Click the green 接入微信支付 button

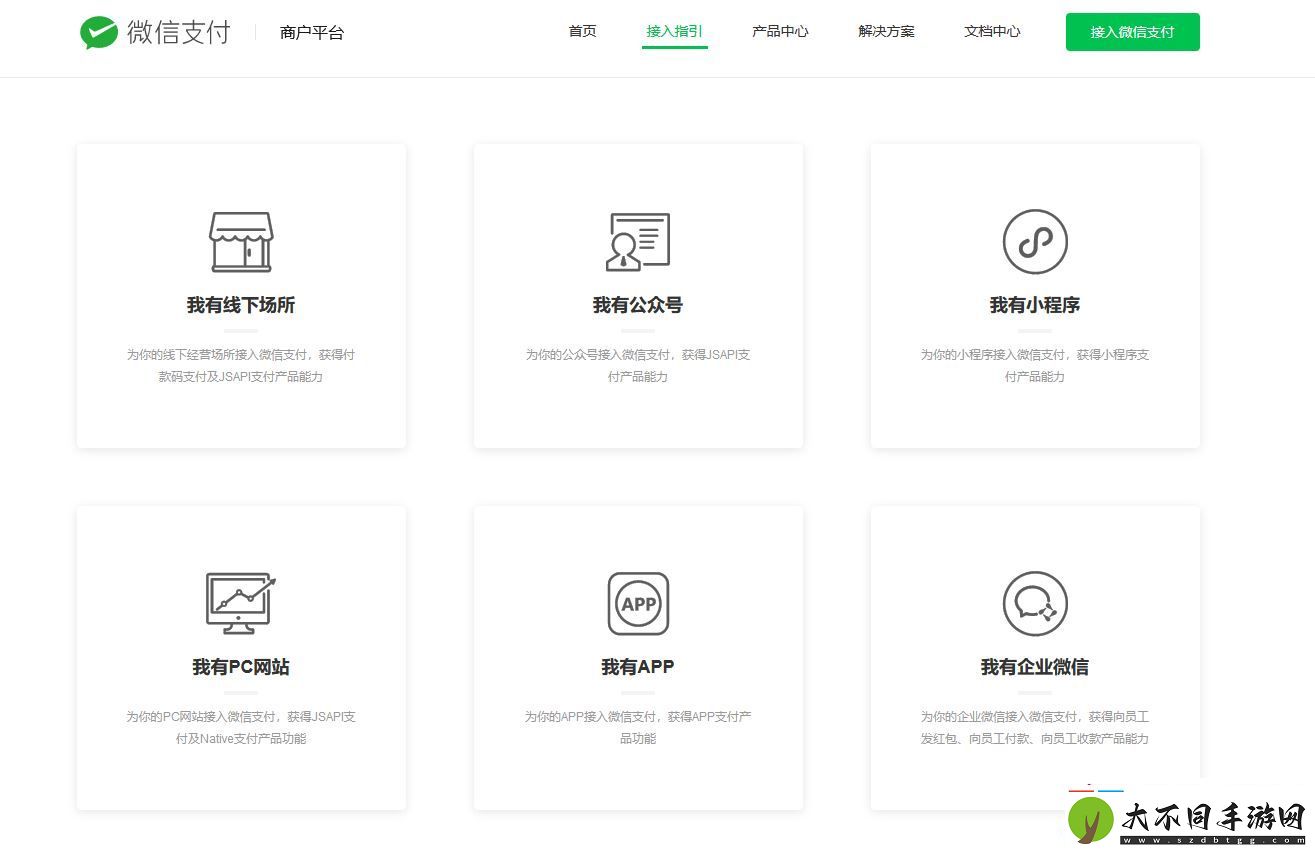coord(1133,32)
